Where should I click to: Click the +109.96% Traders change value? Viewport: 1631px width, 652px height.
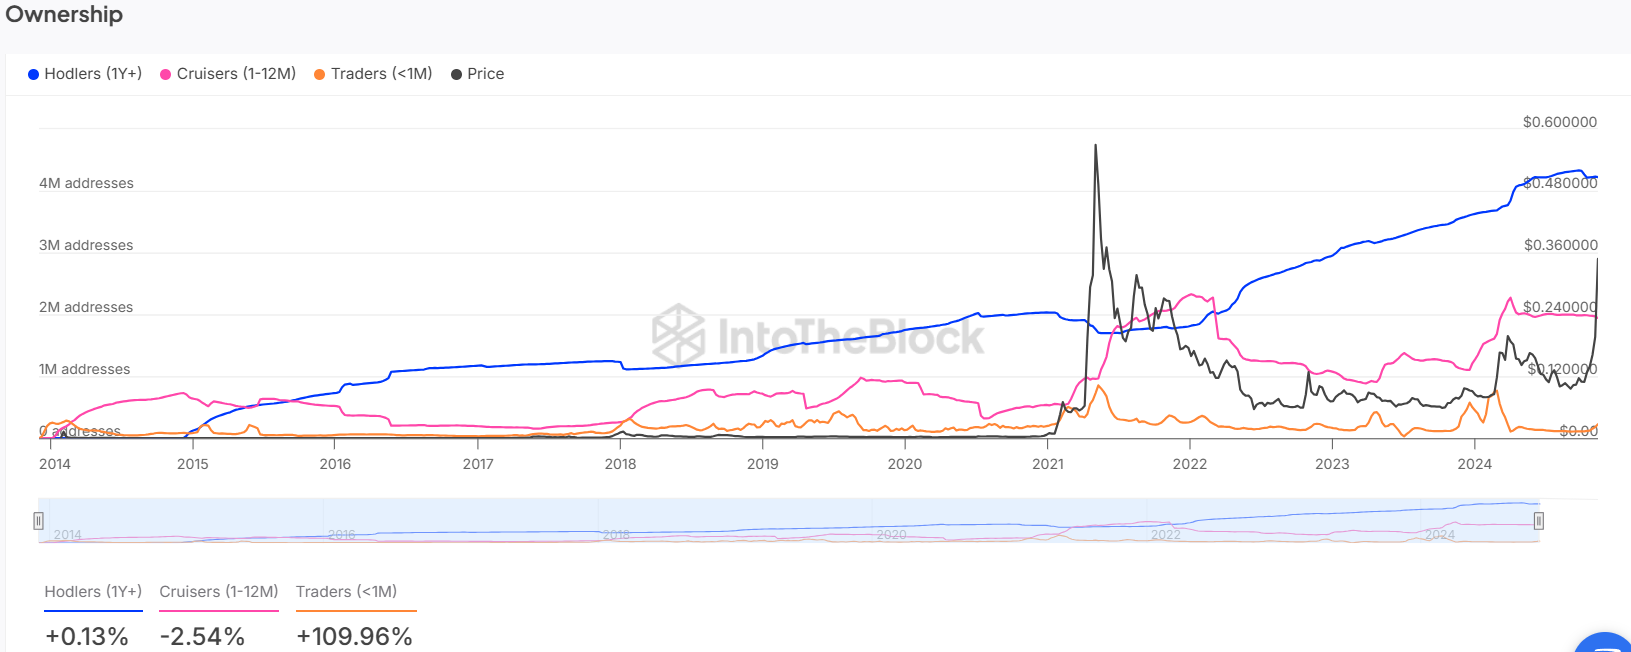coord(354,636)
